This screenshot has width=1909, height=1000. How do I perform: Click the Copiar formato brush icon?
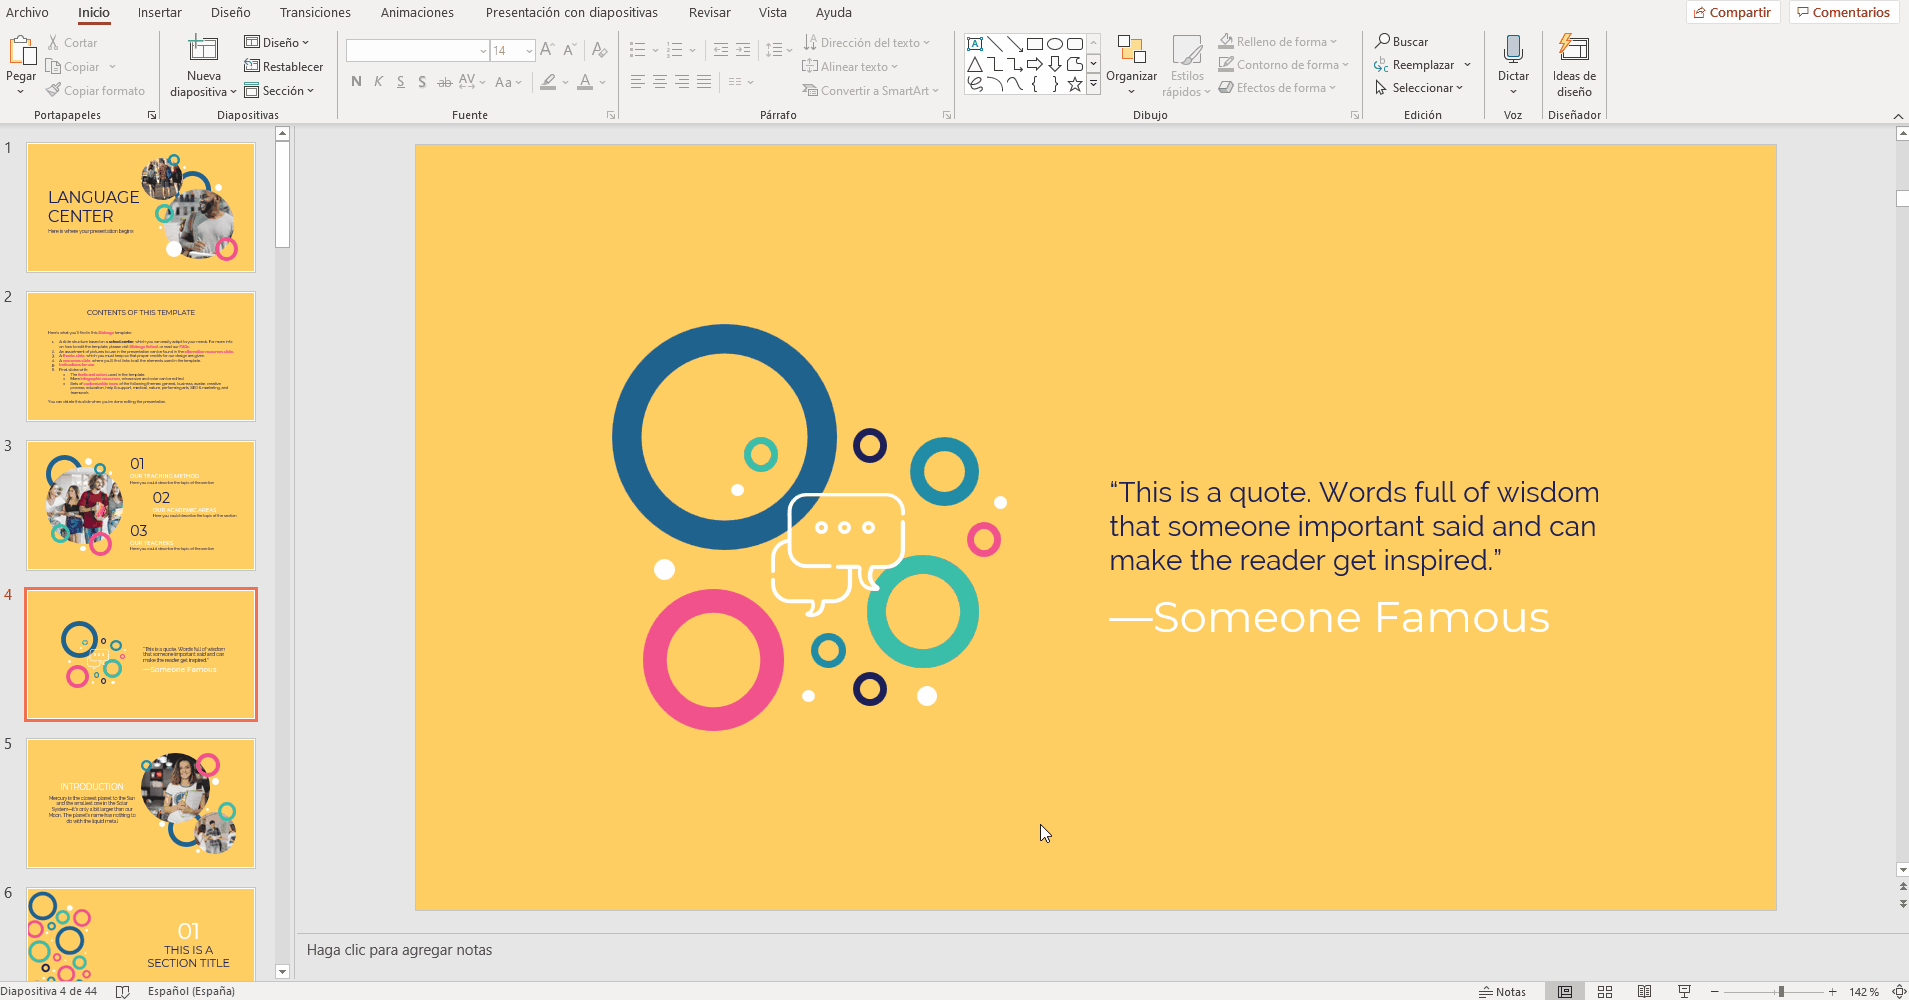[x=53, y=91]
